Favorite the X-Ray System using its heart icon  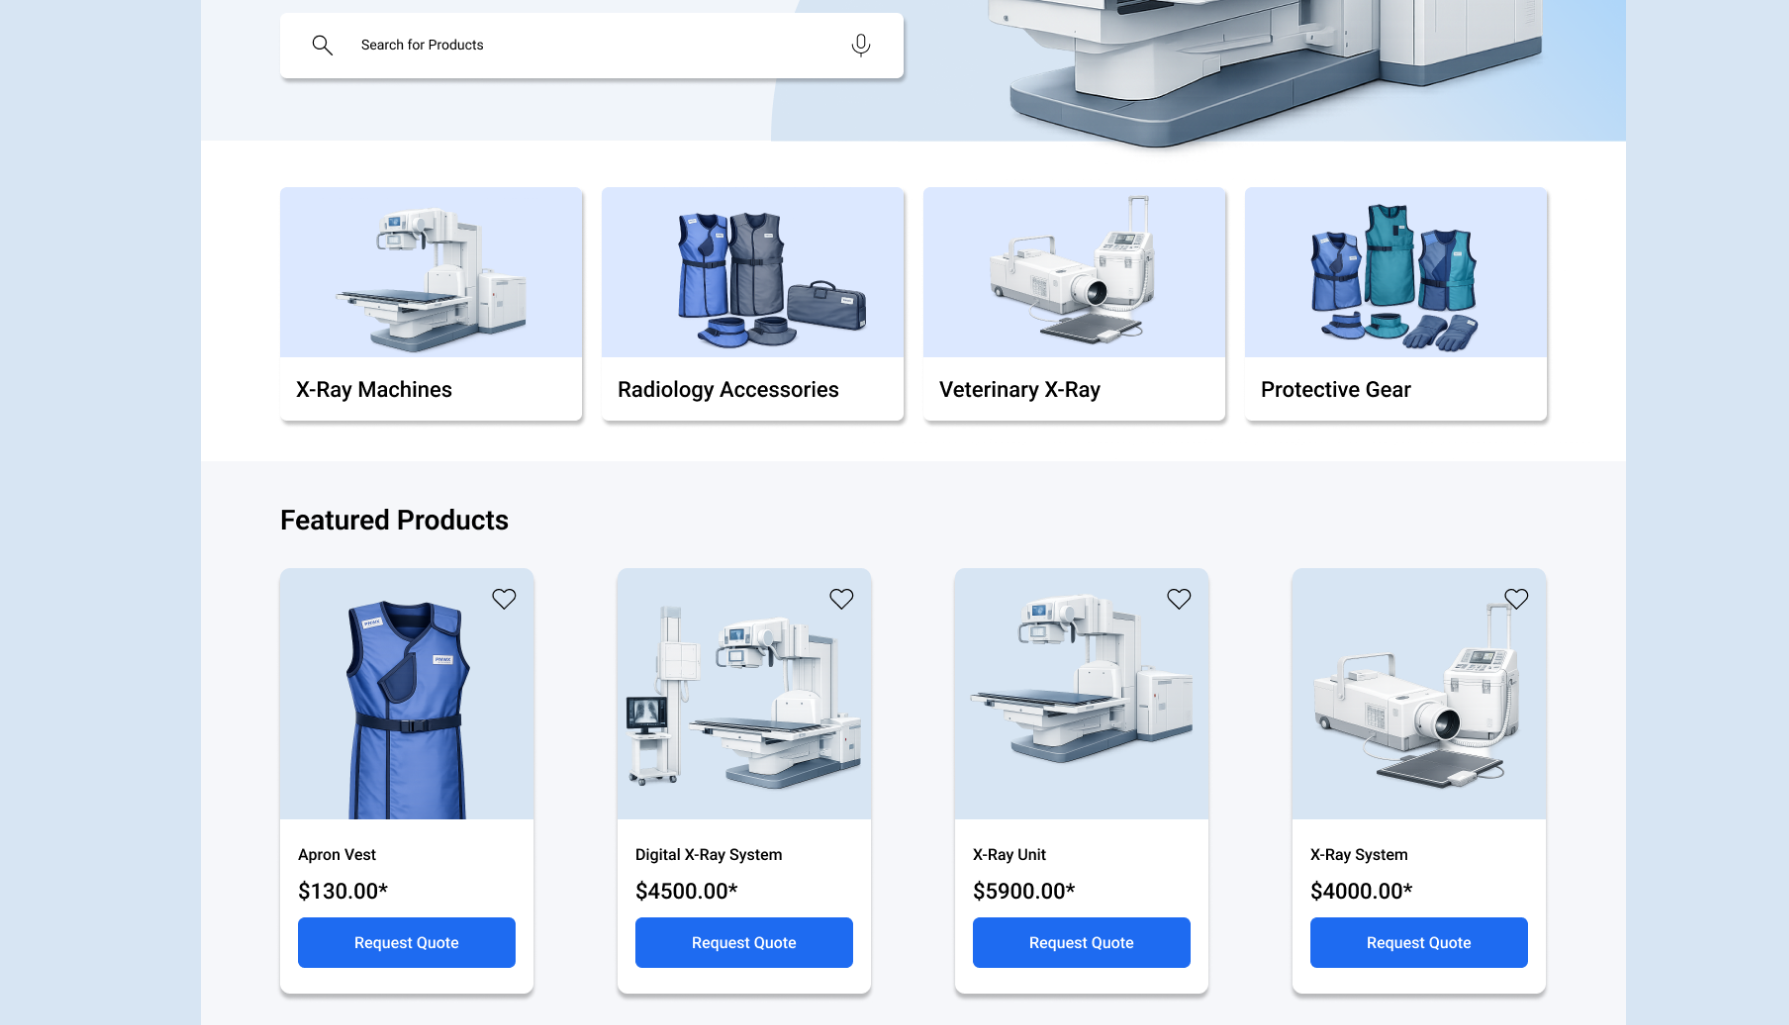tap(1515, 598)
